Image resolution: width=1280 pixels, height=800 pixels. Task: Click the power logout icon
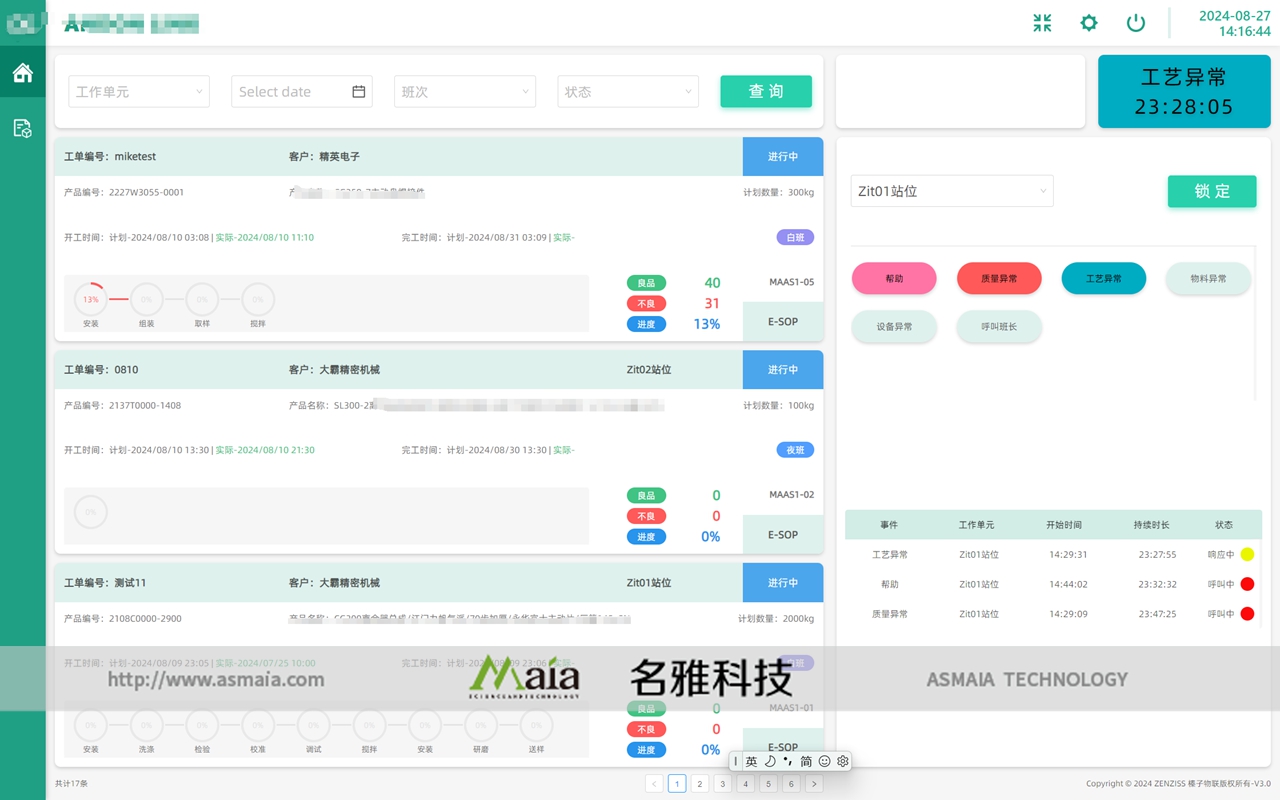1136,23
